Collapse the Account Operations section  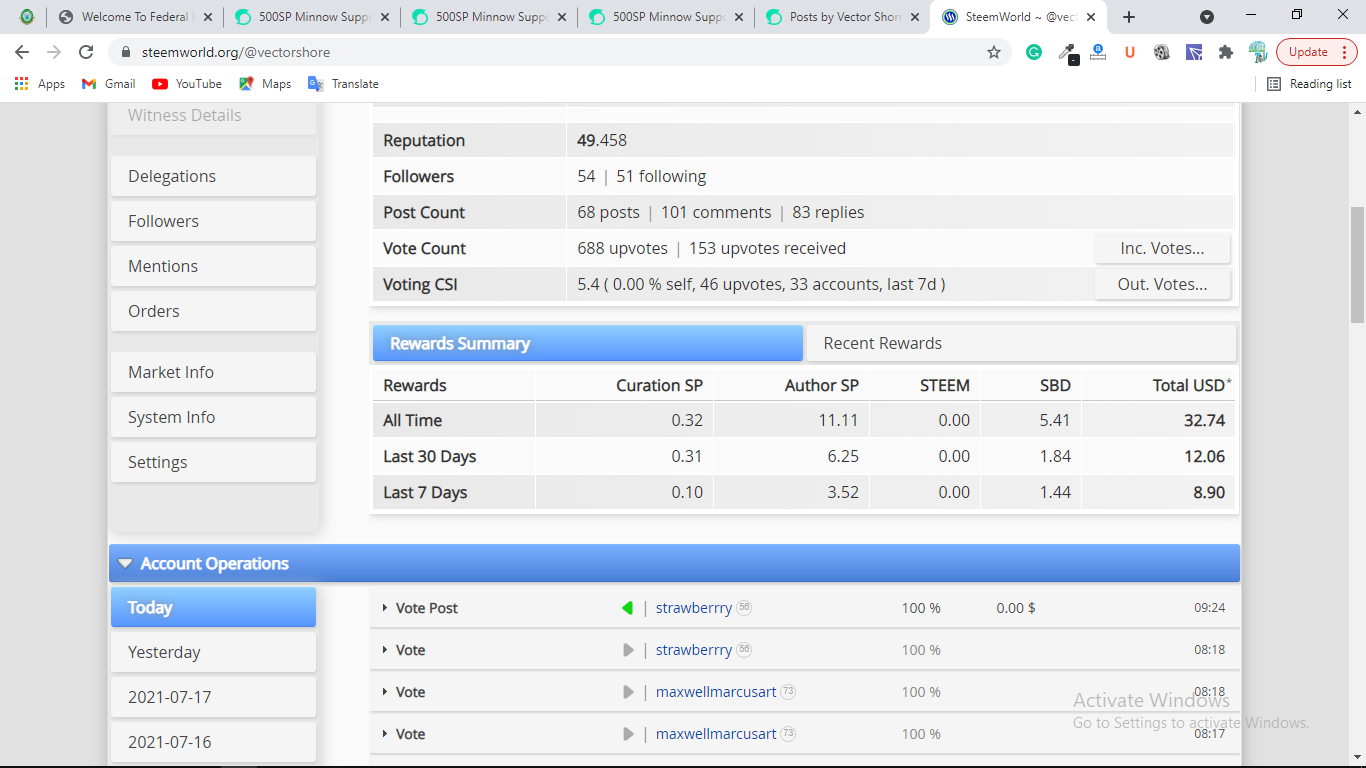click(x=126, y=563)
